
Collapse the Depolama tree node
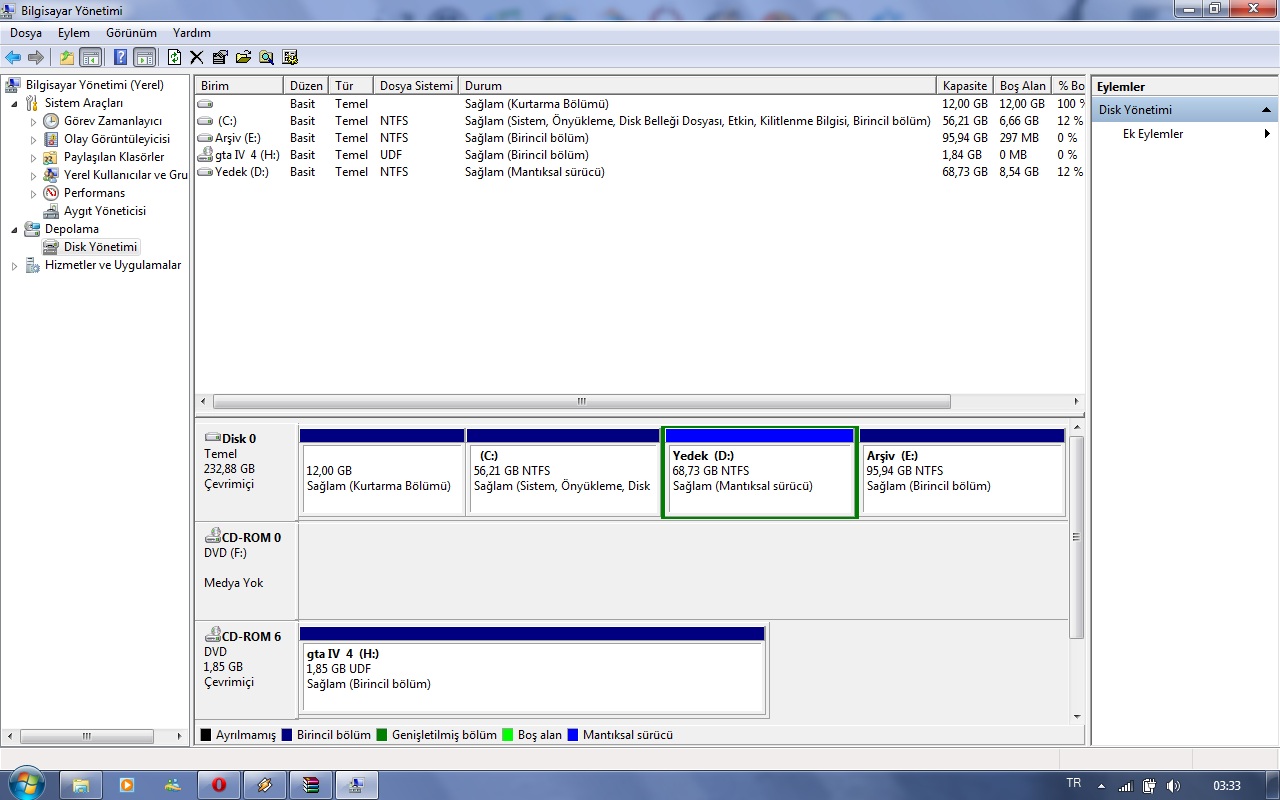[14, 229]
